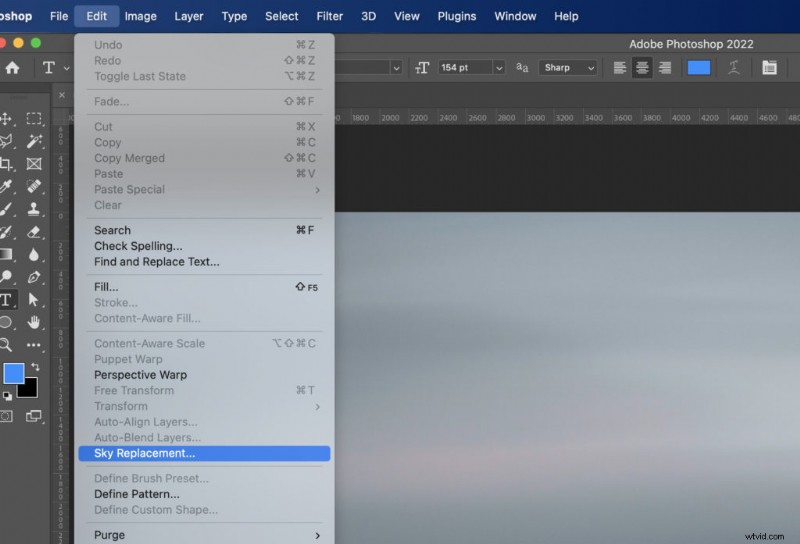800x544 pixels.
Task: Pick the Eyedropper tool
Action: tap(6, 186)
